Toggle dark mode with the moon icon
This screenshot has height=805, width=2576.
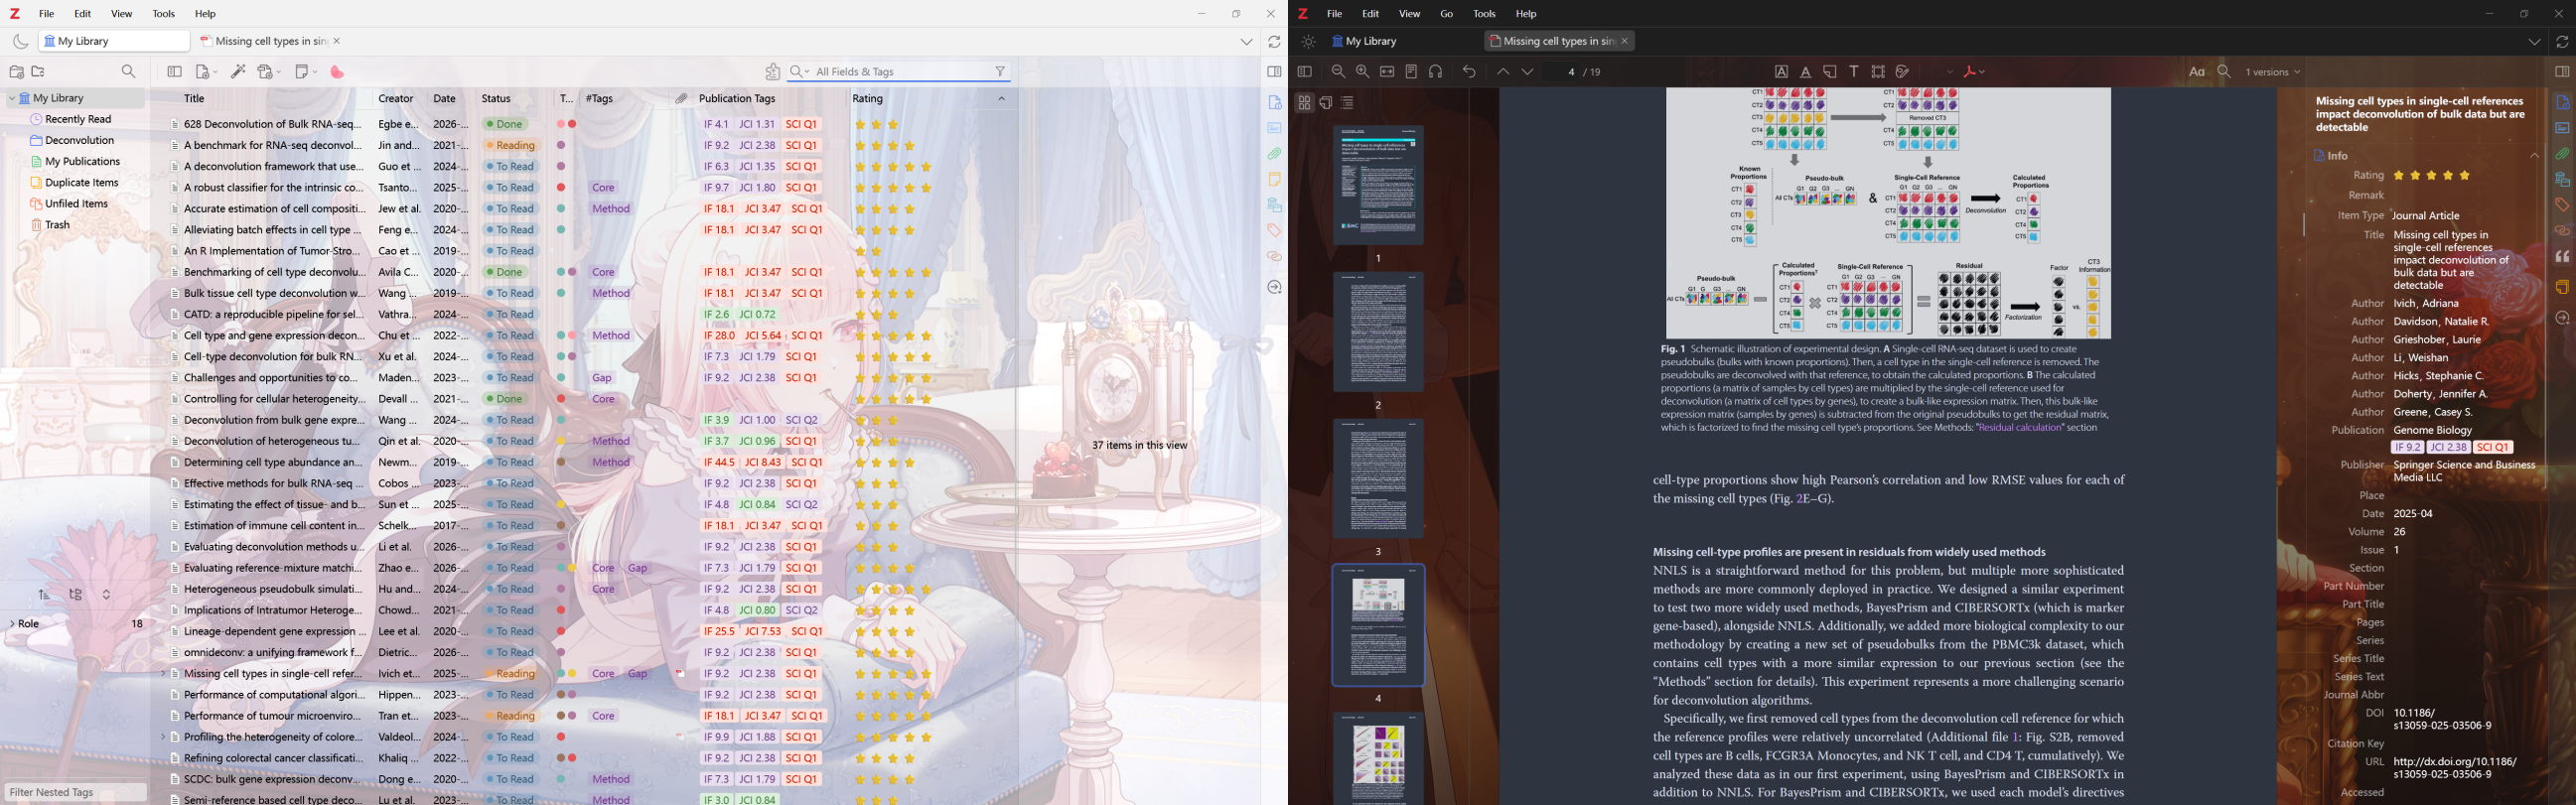tap(20, 41)
